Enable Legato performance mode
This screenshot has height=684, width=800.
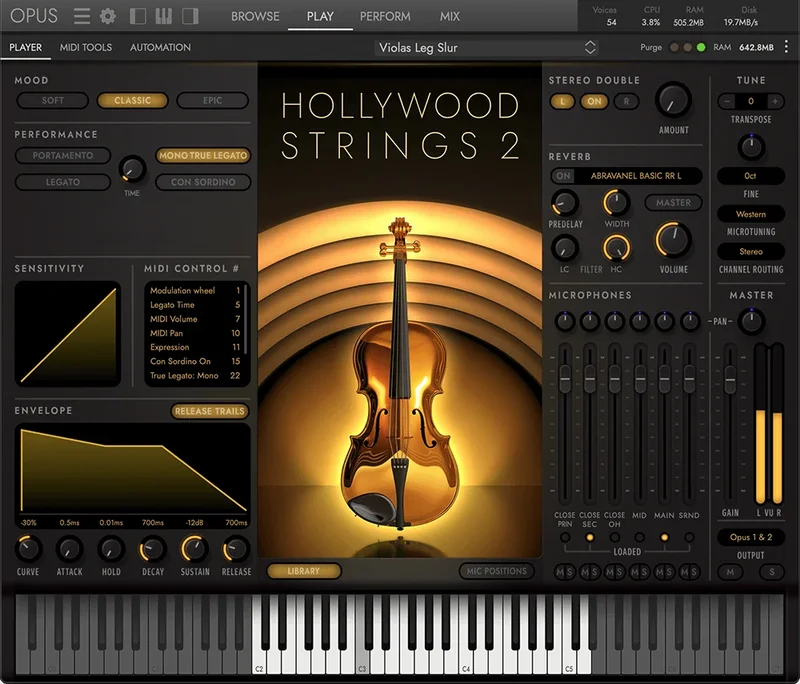click(63, 182)
